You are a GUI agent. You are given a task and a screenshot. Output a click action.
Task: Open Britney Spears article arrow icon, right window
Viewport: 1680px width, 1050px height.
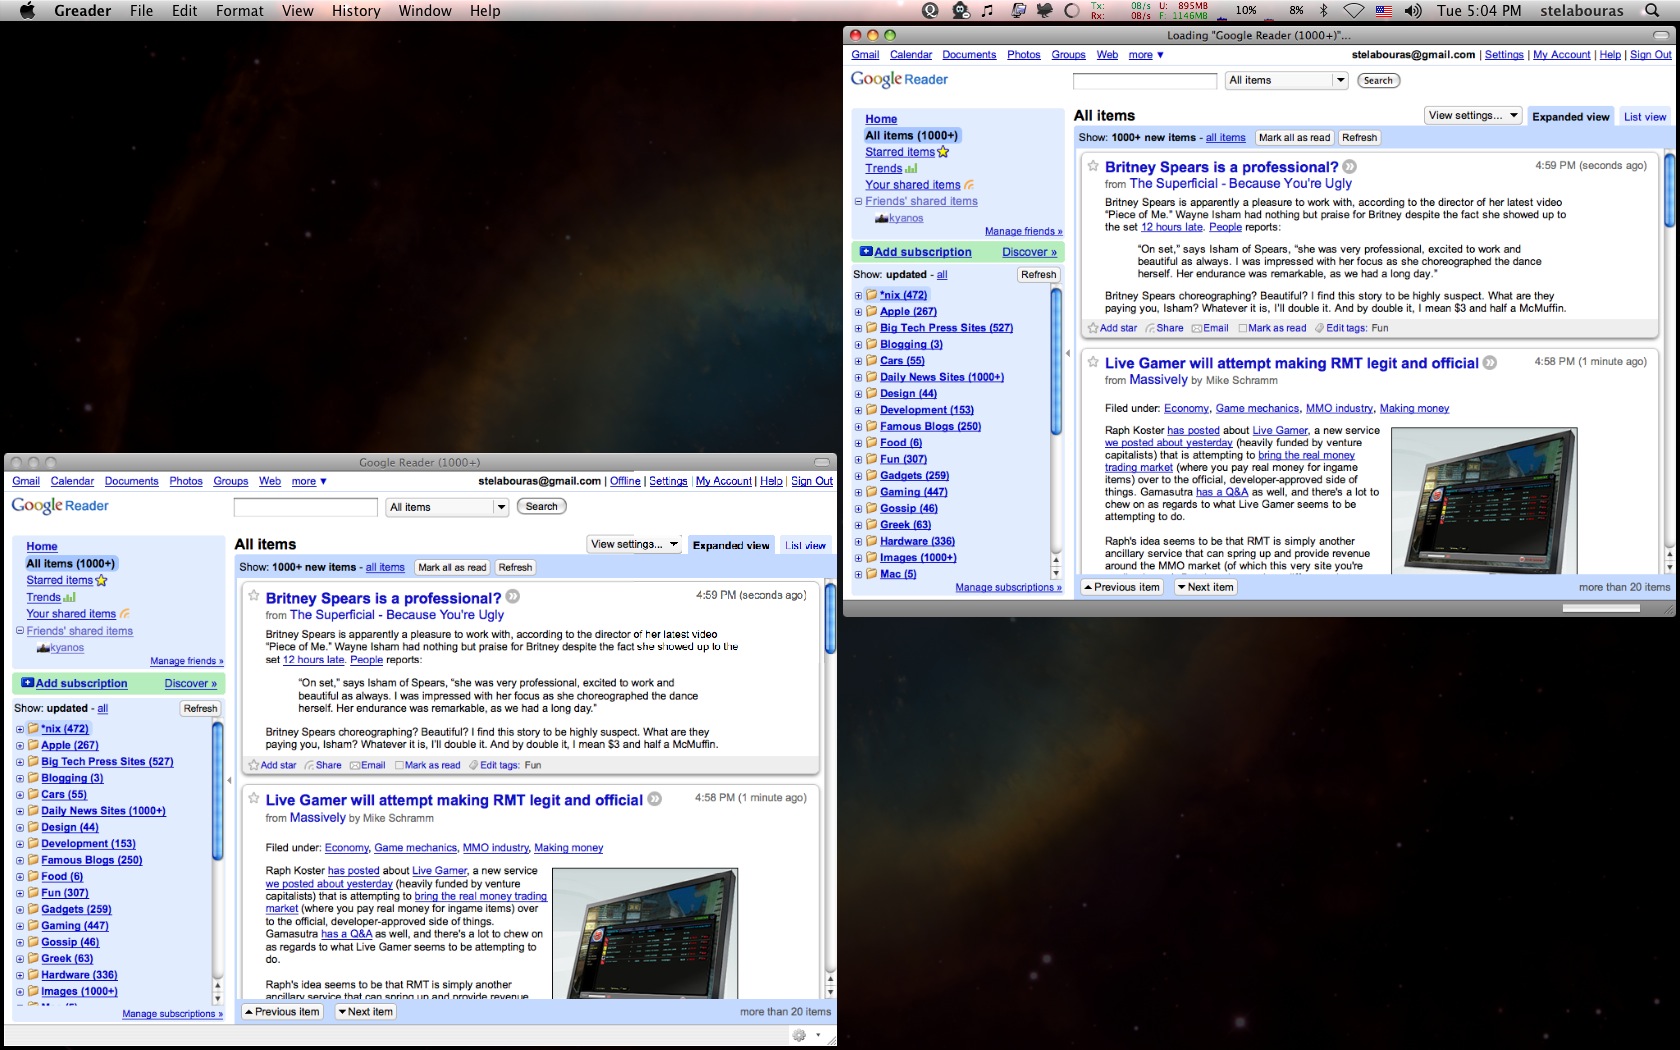[x=1349, y=167]
